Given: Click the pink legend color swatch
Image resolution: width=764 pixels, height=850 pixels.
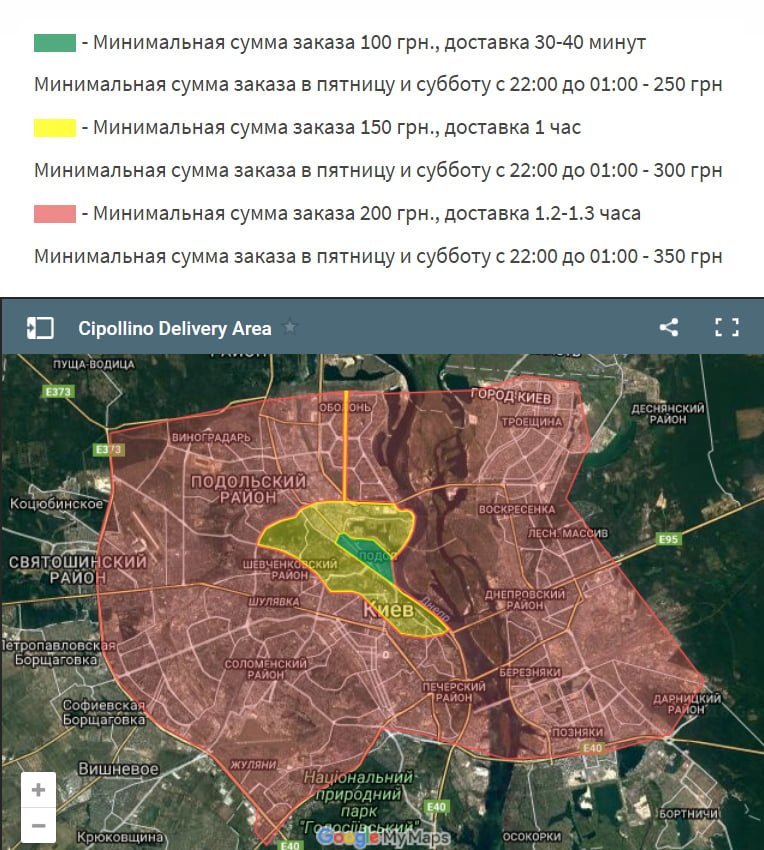Looking at the screenshot, I should 55,213.
